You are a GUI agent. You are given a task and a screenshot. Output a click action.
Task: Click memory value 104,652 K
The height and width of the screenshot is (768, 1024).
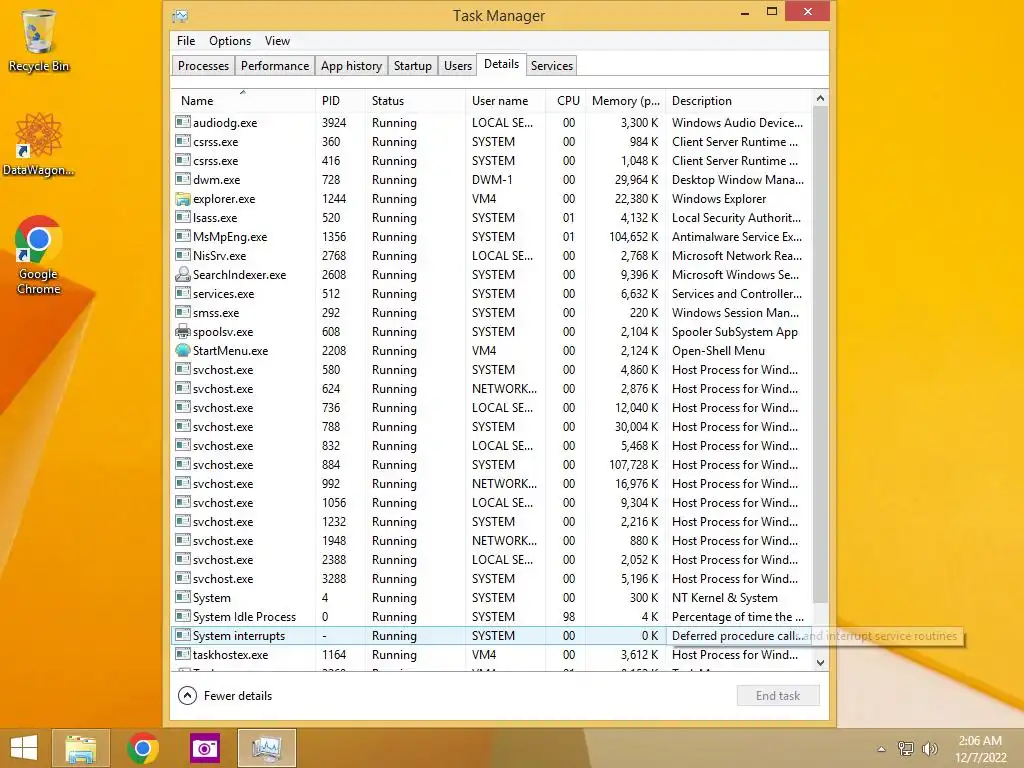(x=633, y=236)
